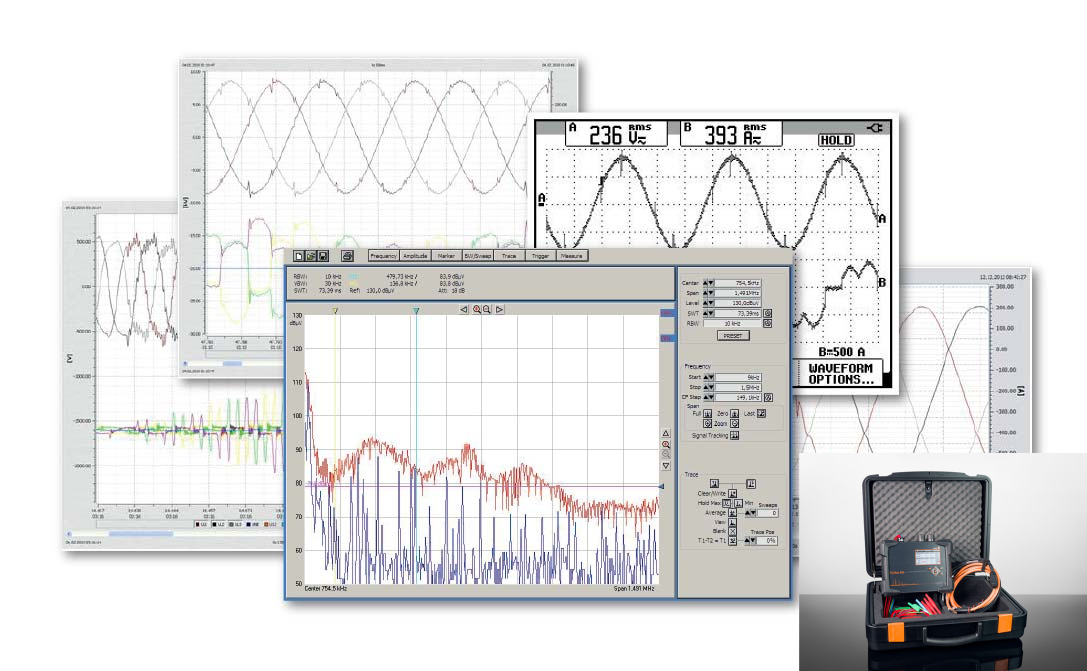The height and width of the screenshot is (671, 1087).
Task: Click the Last span icon
Action: (761, 414)
